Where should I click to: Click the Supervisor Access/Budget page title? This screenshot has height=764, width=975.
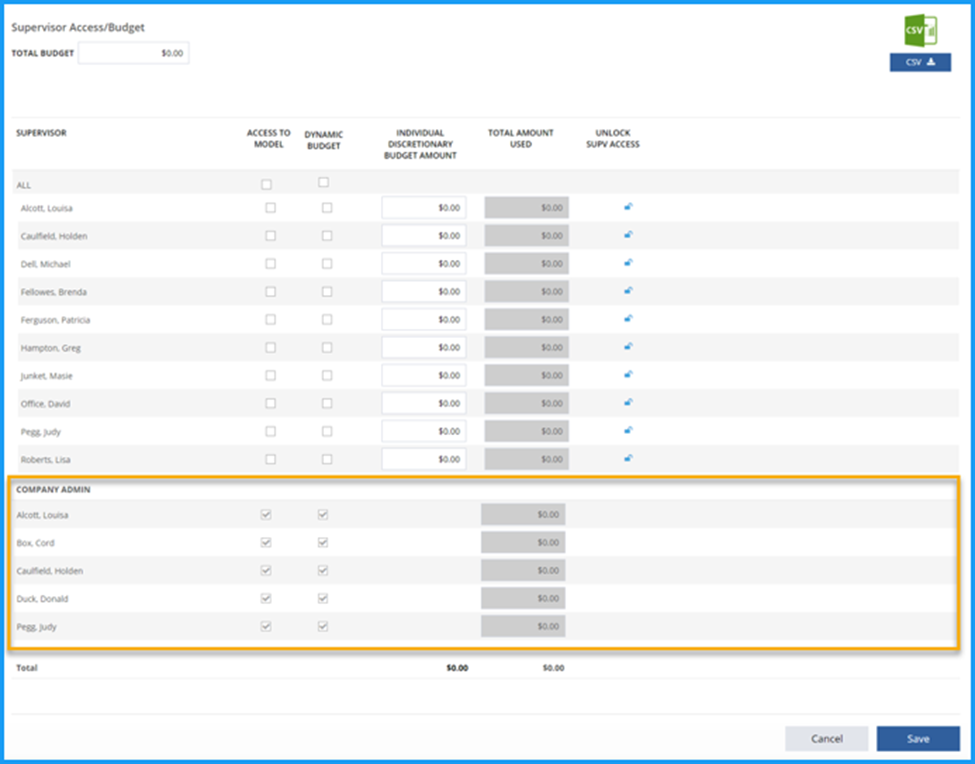[78, 28]
